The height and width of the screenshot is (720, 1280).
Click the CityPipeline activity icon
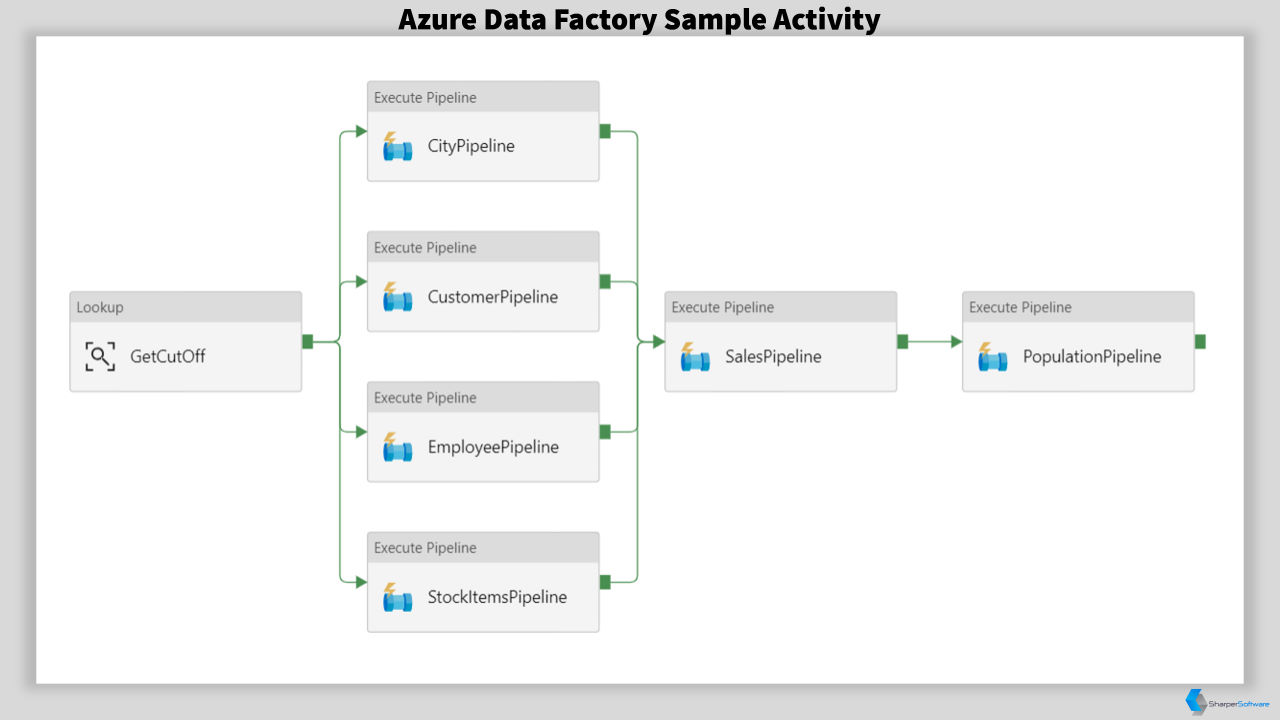click(x=397, y=146)
